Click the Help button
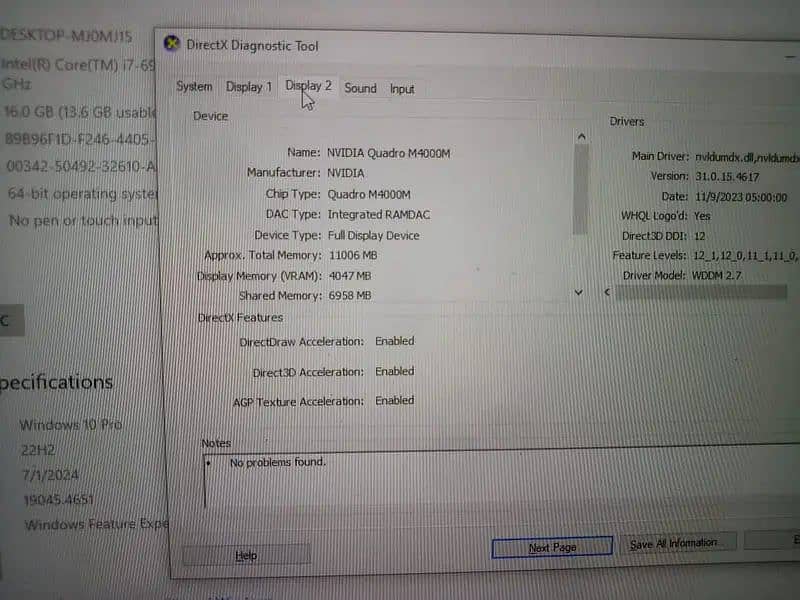800x600 pixels. pos(246,555)
